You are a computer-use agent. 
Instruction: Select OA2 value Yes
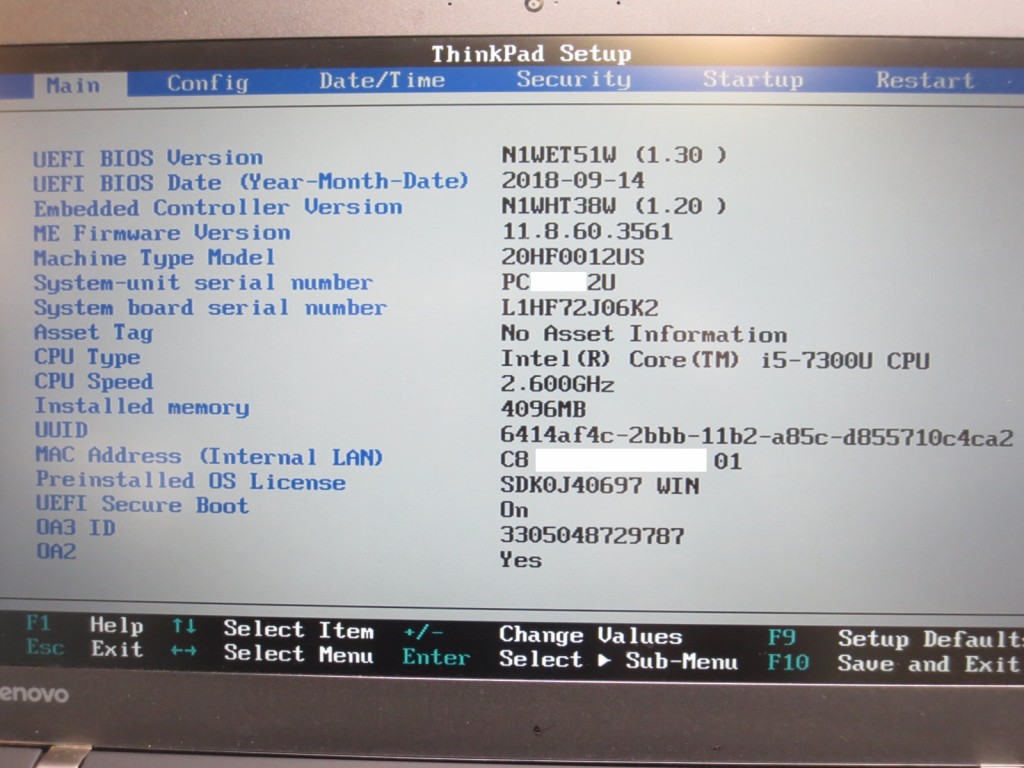(520, 560)
